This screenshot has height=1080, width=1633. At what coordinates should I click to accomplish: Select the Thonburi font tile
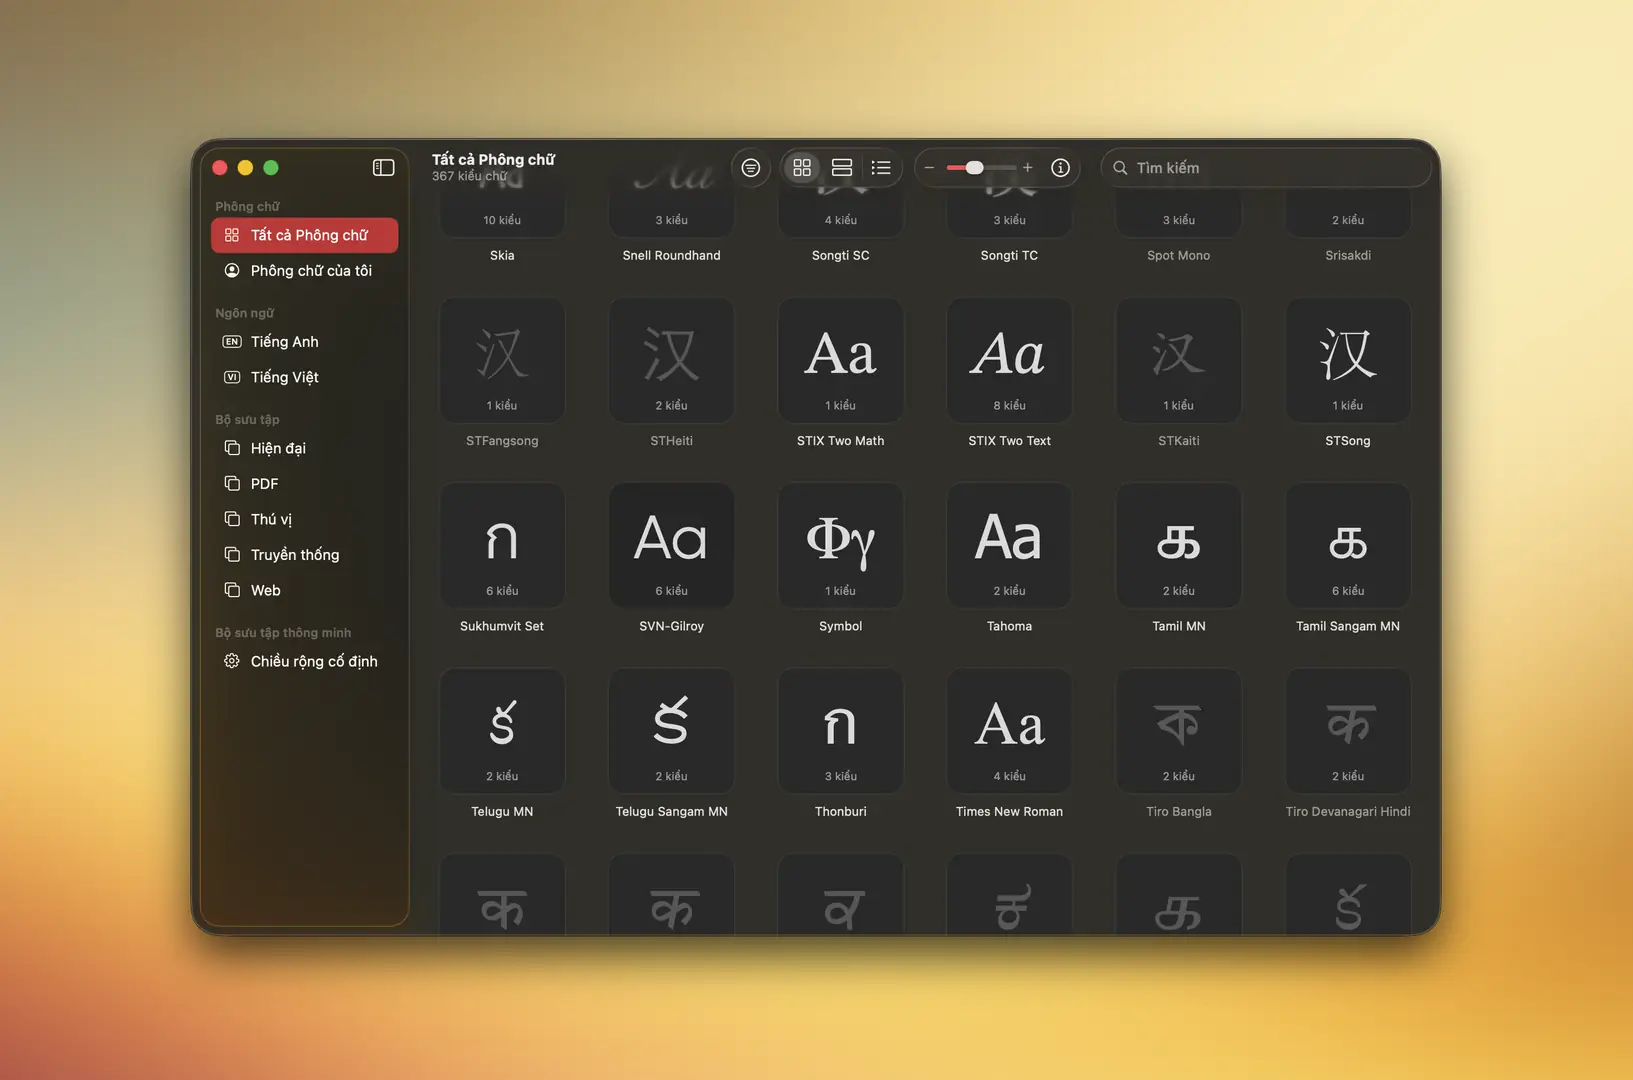coord(841,731)
